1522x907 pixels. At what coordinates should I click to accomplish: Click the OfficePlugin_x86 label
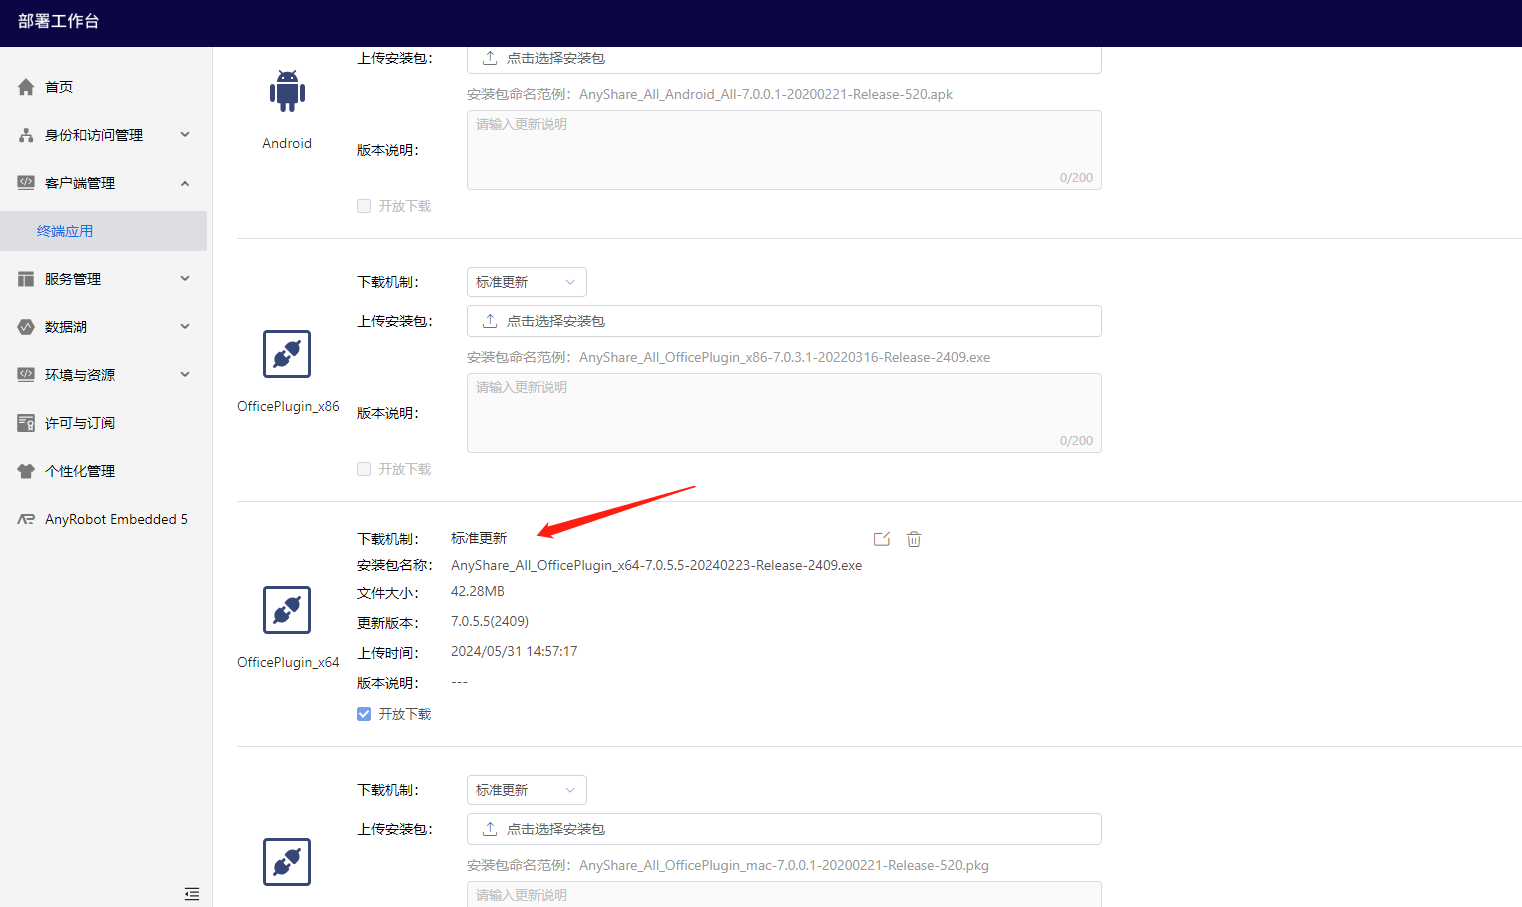click(288, 406)
